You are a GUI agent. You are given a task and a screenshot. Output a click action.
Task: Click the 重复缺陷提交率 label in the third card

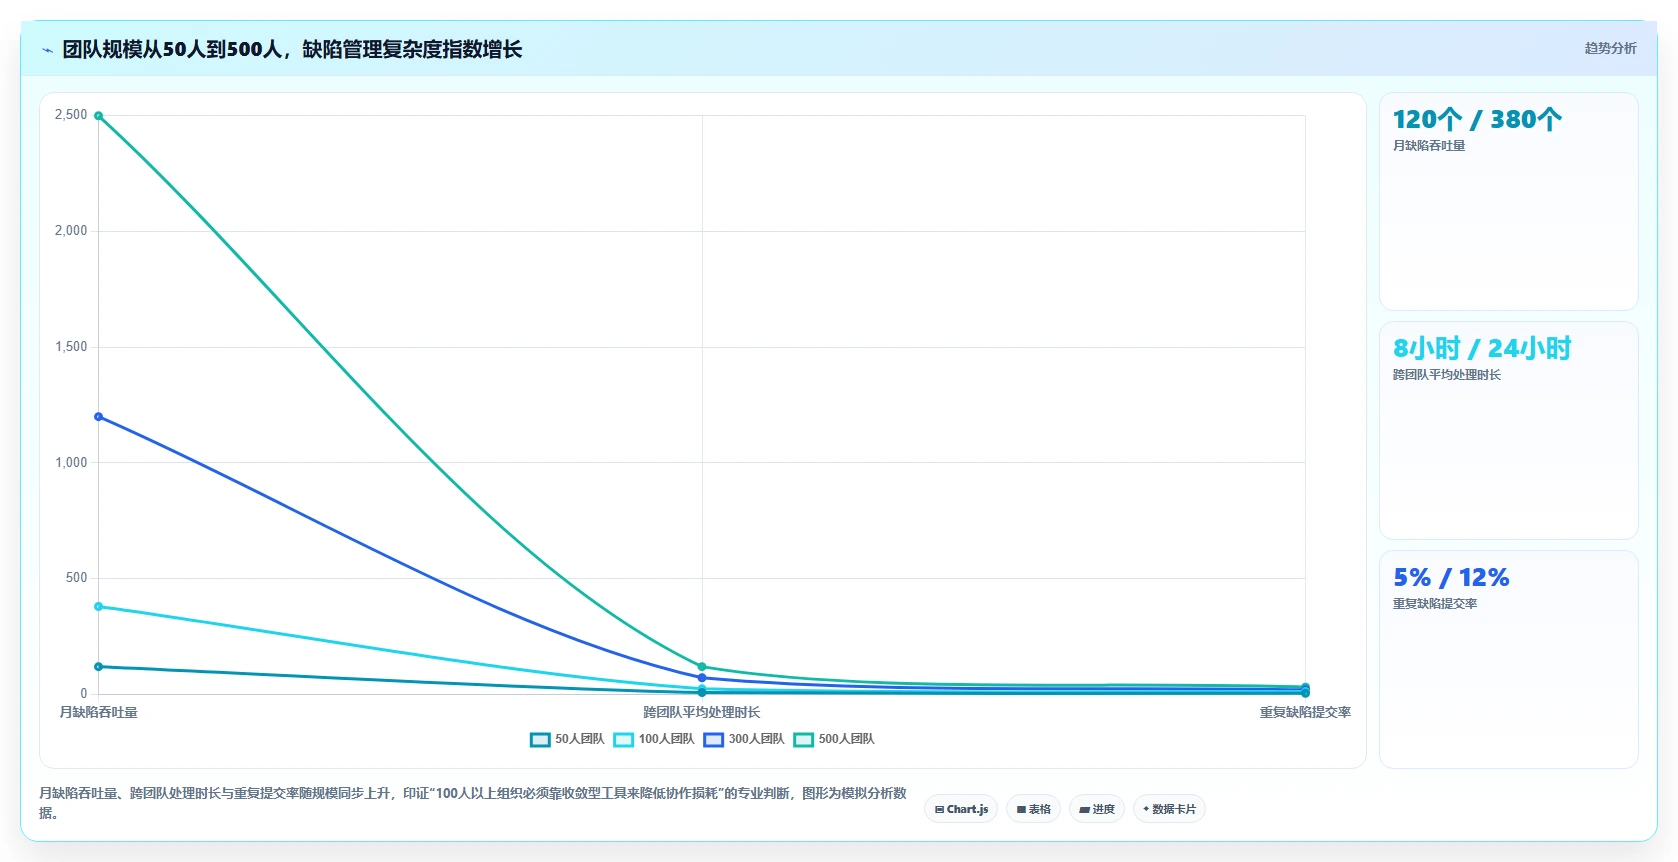point(1435,604)
